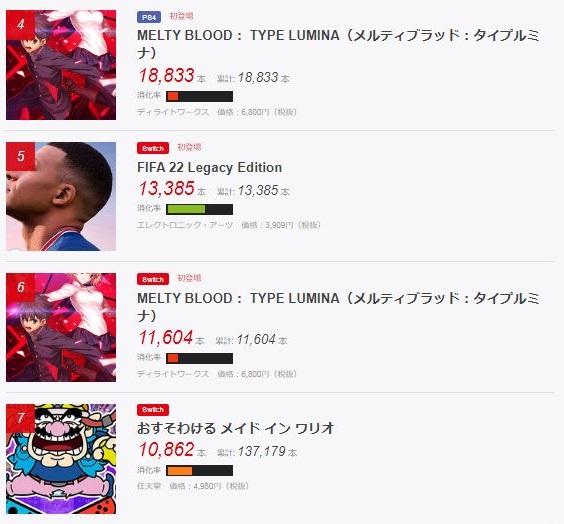Click the Switch badge above FIFA 22
This screenshot has width=564, height=524.
pyautogui.click(x=153, y=148)
